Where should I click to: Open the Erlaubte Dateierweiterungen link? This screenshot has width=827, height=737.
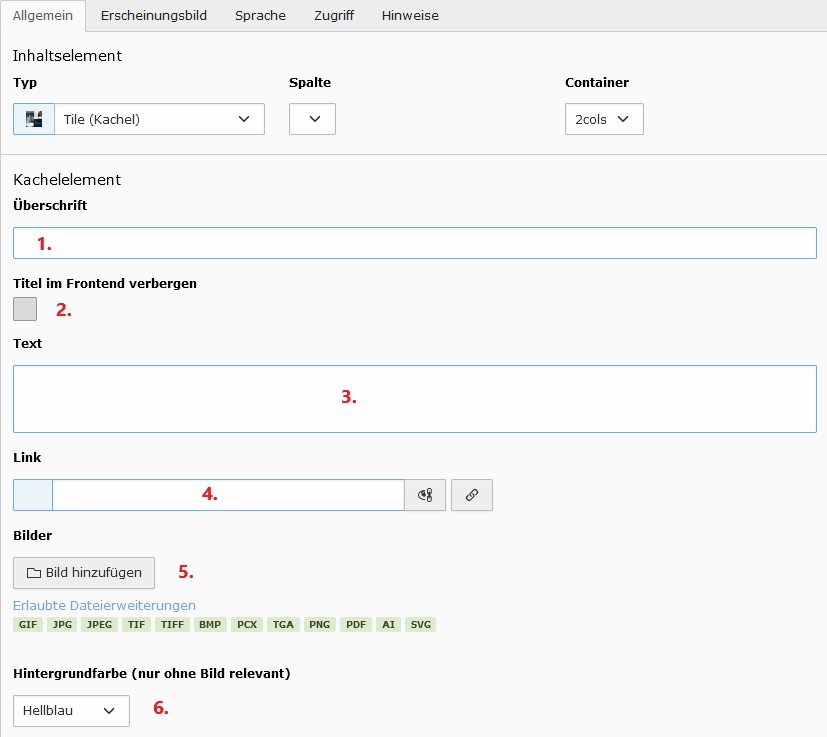(x=104, y=605)
